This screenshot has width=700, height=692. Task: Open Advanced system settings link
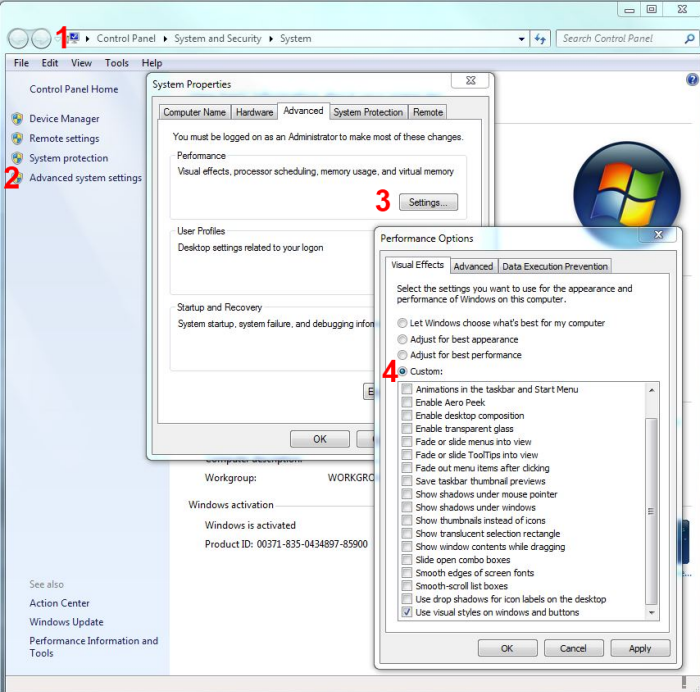(85, 178)
